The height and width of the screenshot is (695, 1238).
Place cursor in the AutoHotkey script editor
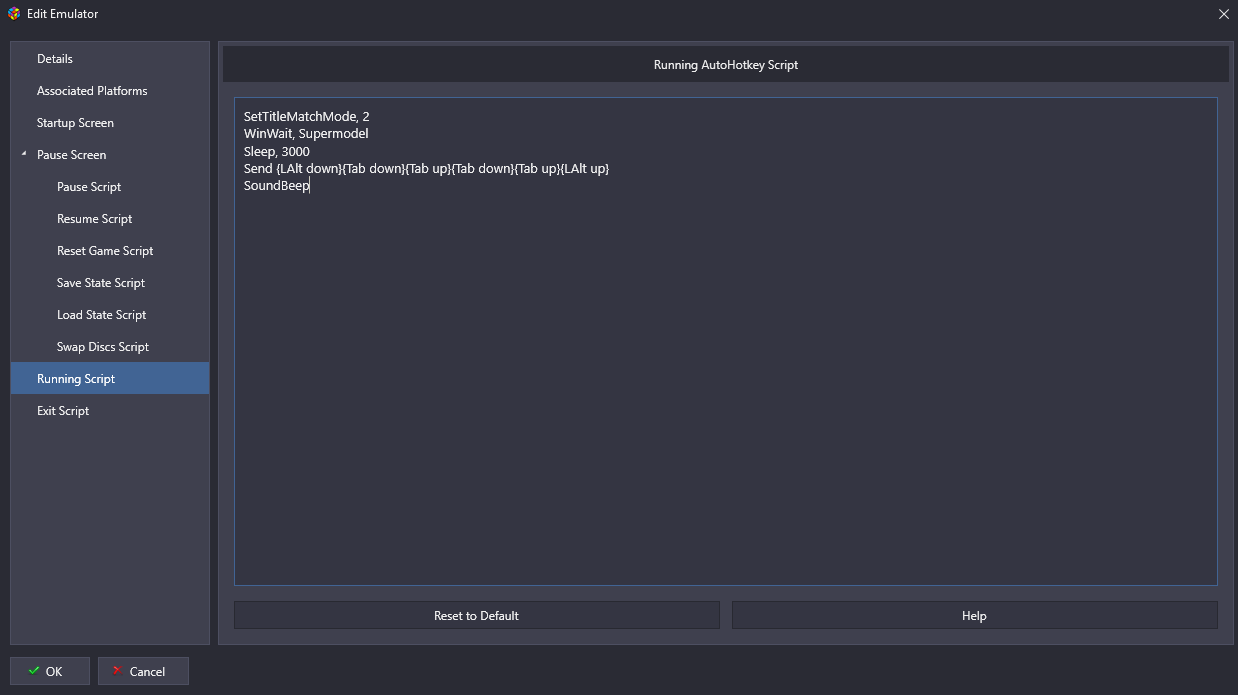tap(725, 341)
